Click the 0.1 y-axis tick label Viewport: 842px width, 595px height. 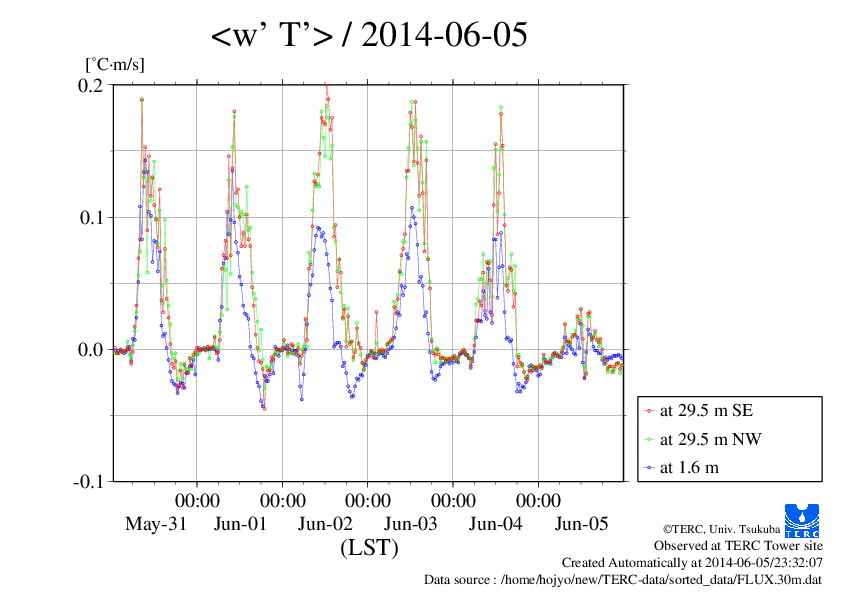pos(91,217)
